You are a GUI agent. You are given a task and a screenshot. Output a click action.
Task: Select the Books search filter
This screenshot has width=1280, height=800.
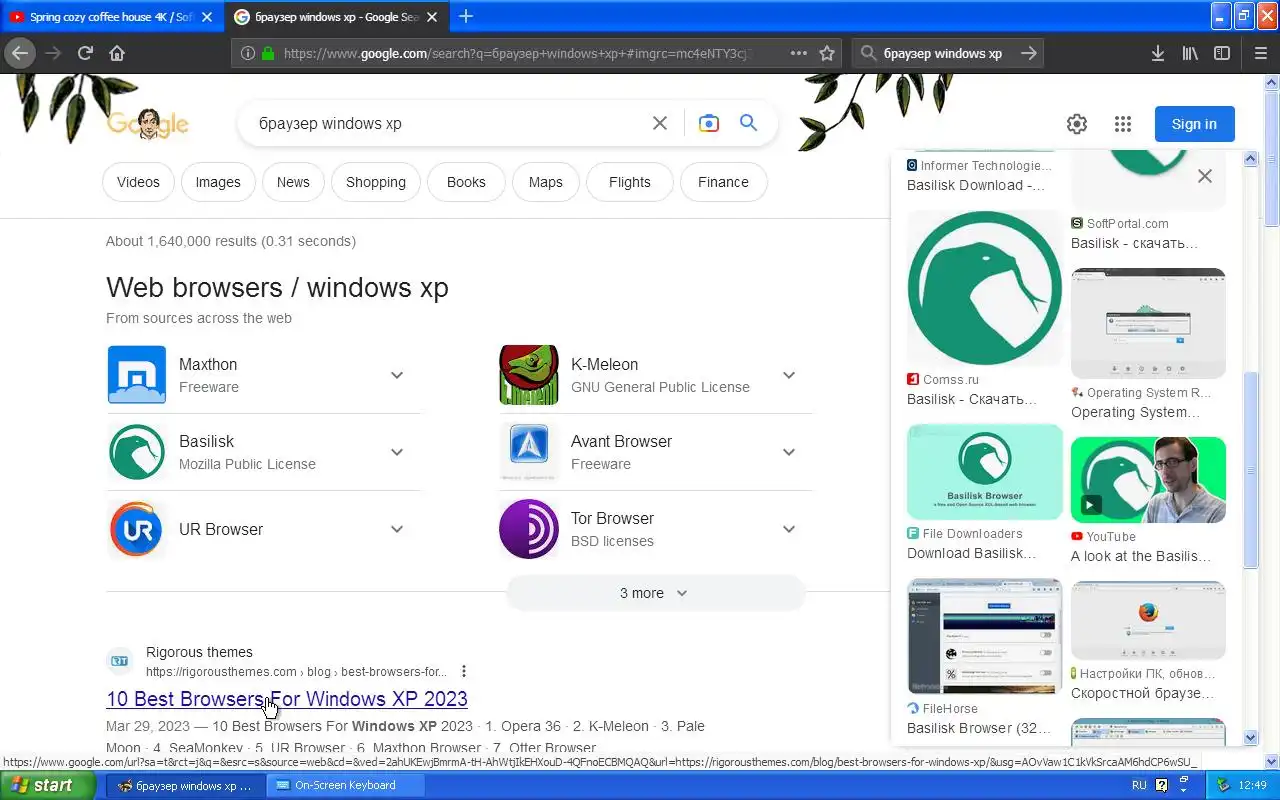[x=466, y=182]
